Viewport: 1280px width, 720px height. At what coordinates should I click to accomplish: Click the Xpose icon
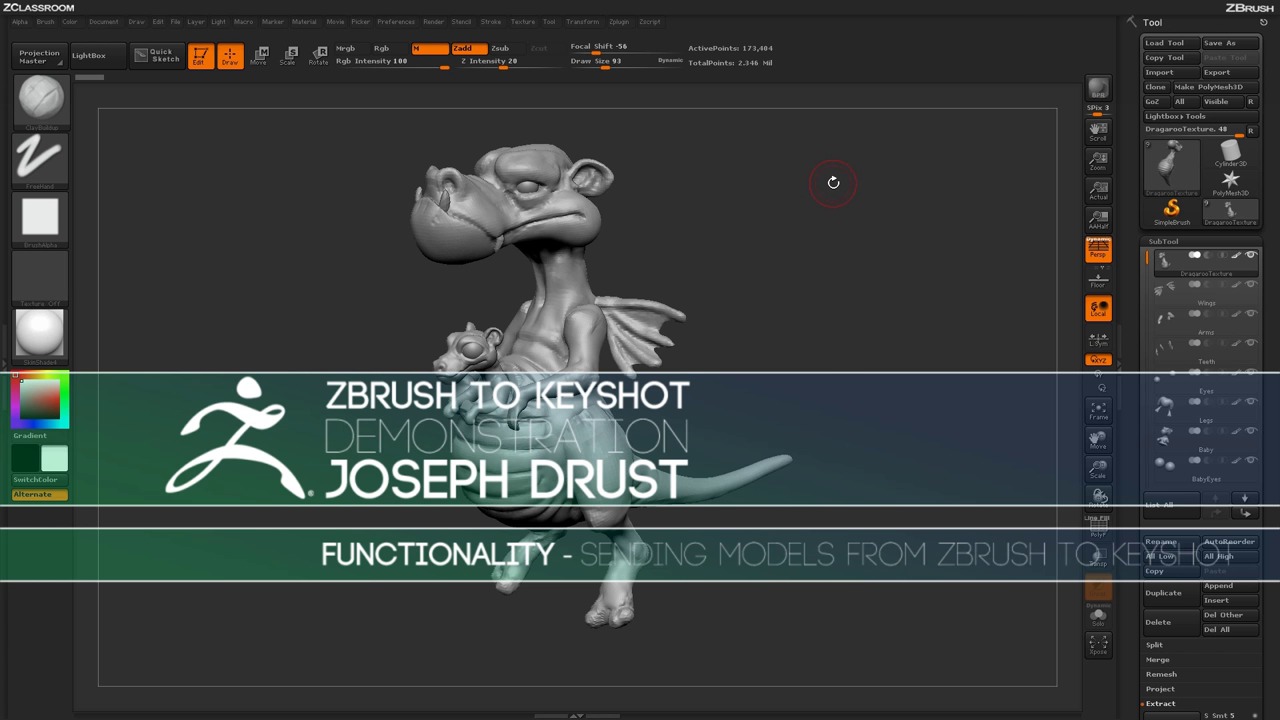coord(1098,645)
